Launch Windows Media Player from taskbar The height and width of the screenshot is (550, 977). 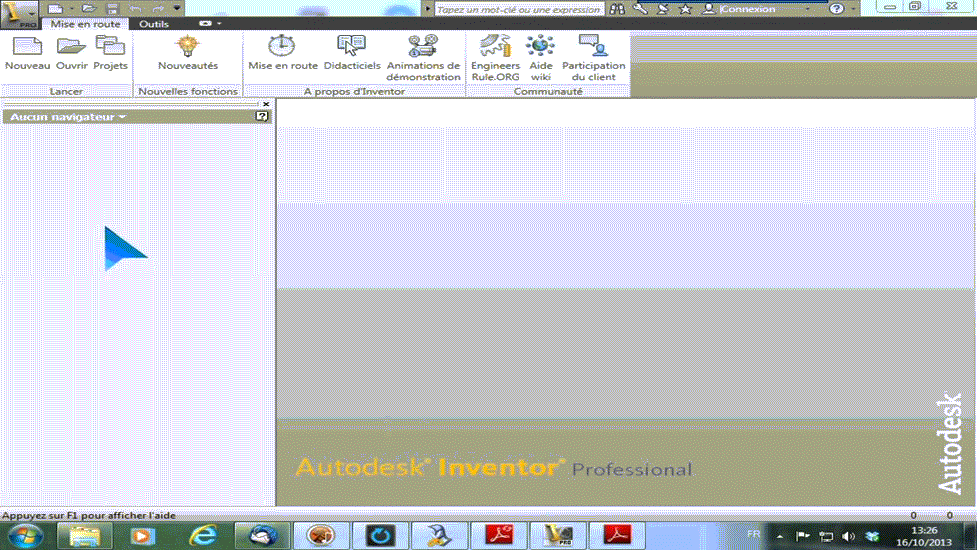(x=143, y=536)
